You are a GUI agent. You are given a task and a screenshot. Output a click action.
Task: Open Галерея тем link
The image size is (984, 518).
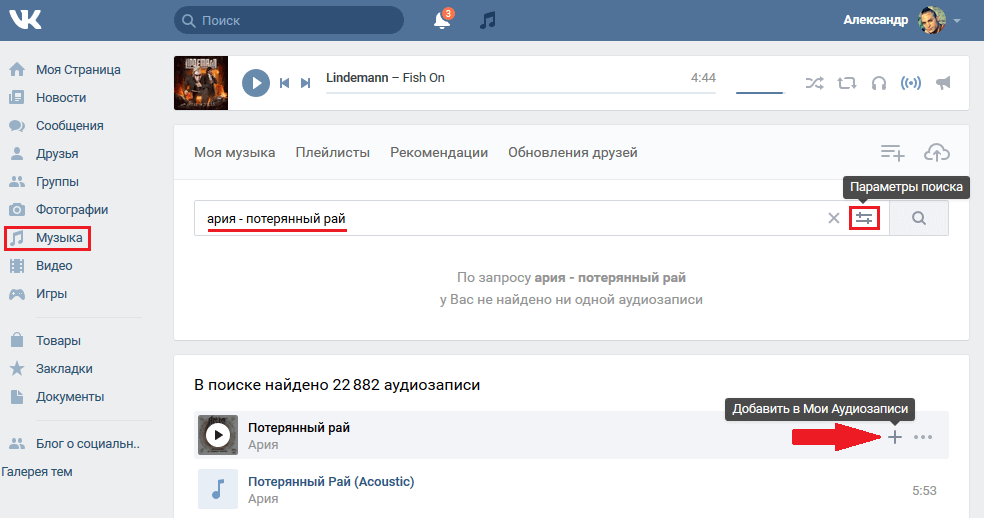pyautogui.click(x=36, y=472)
